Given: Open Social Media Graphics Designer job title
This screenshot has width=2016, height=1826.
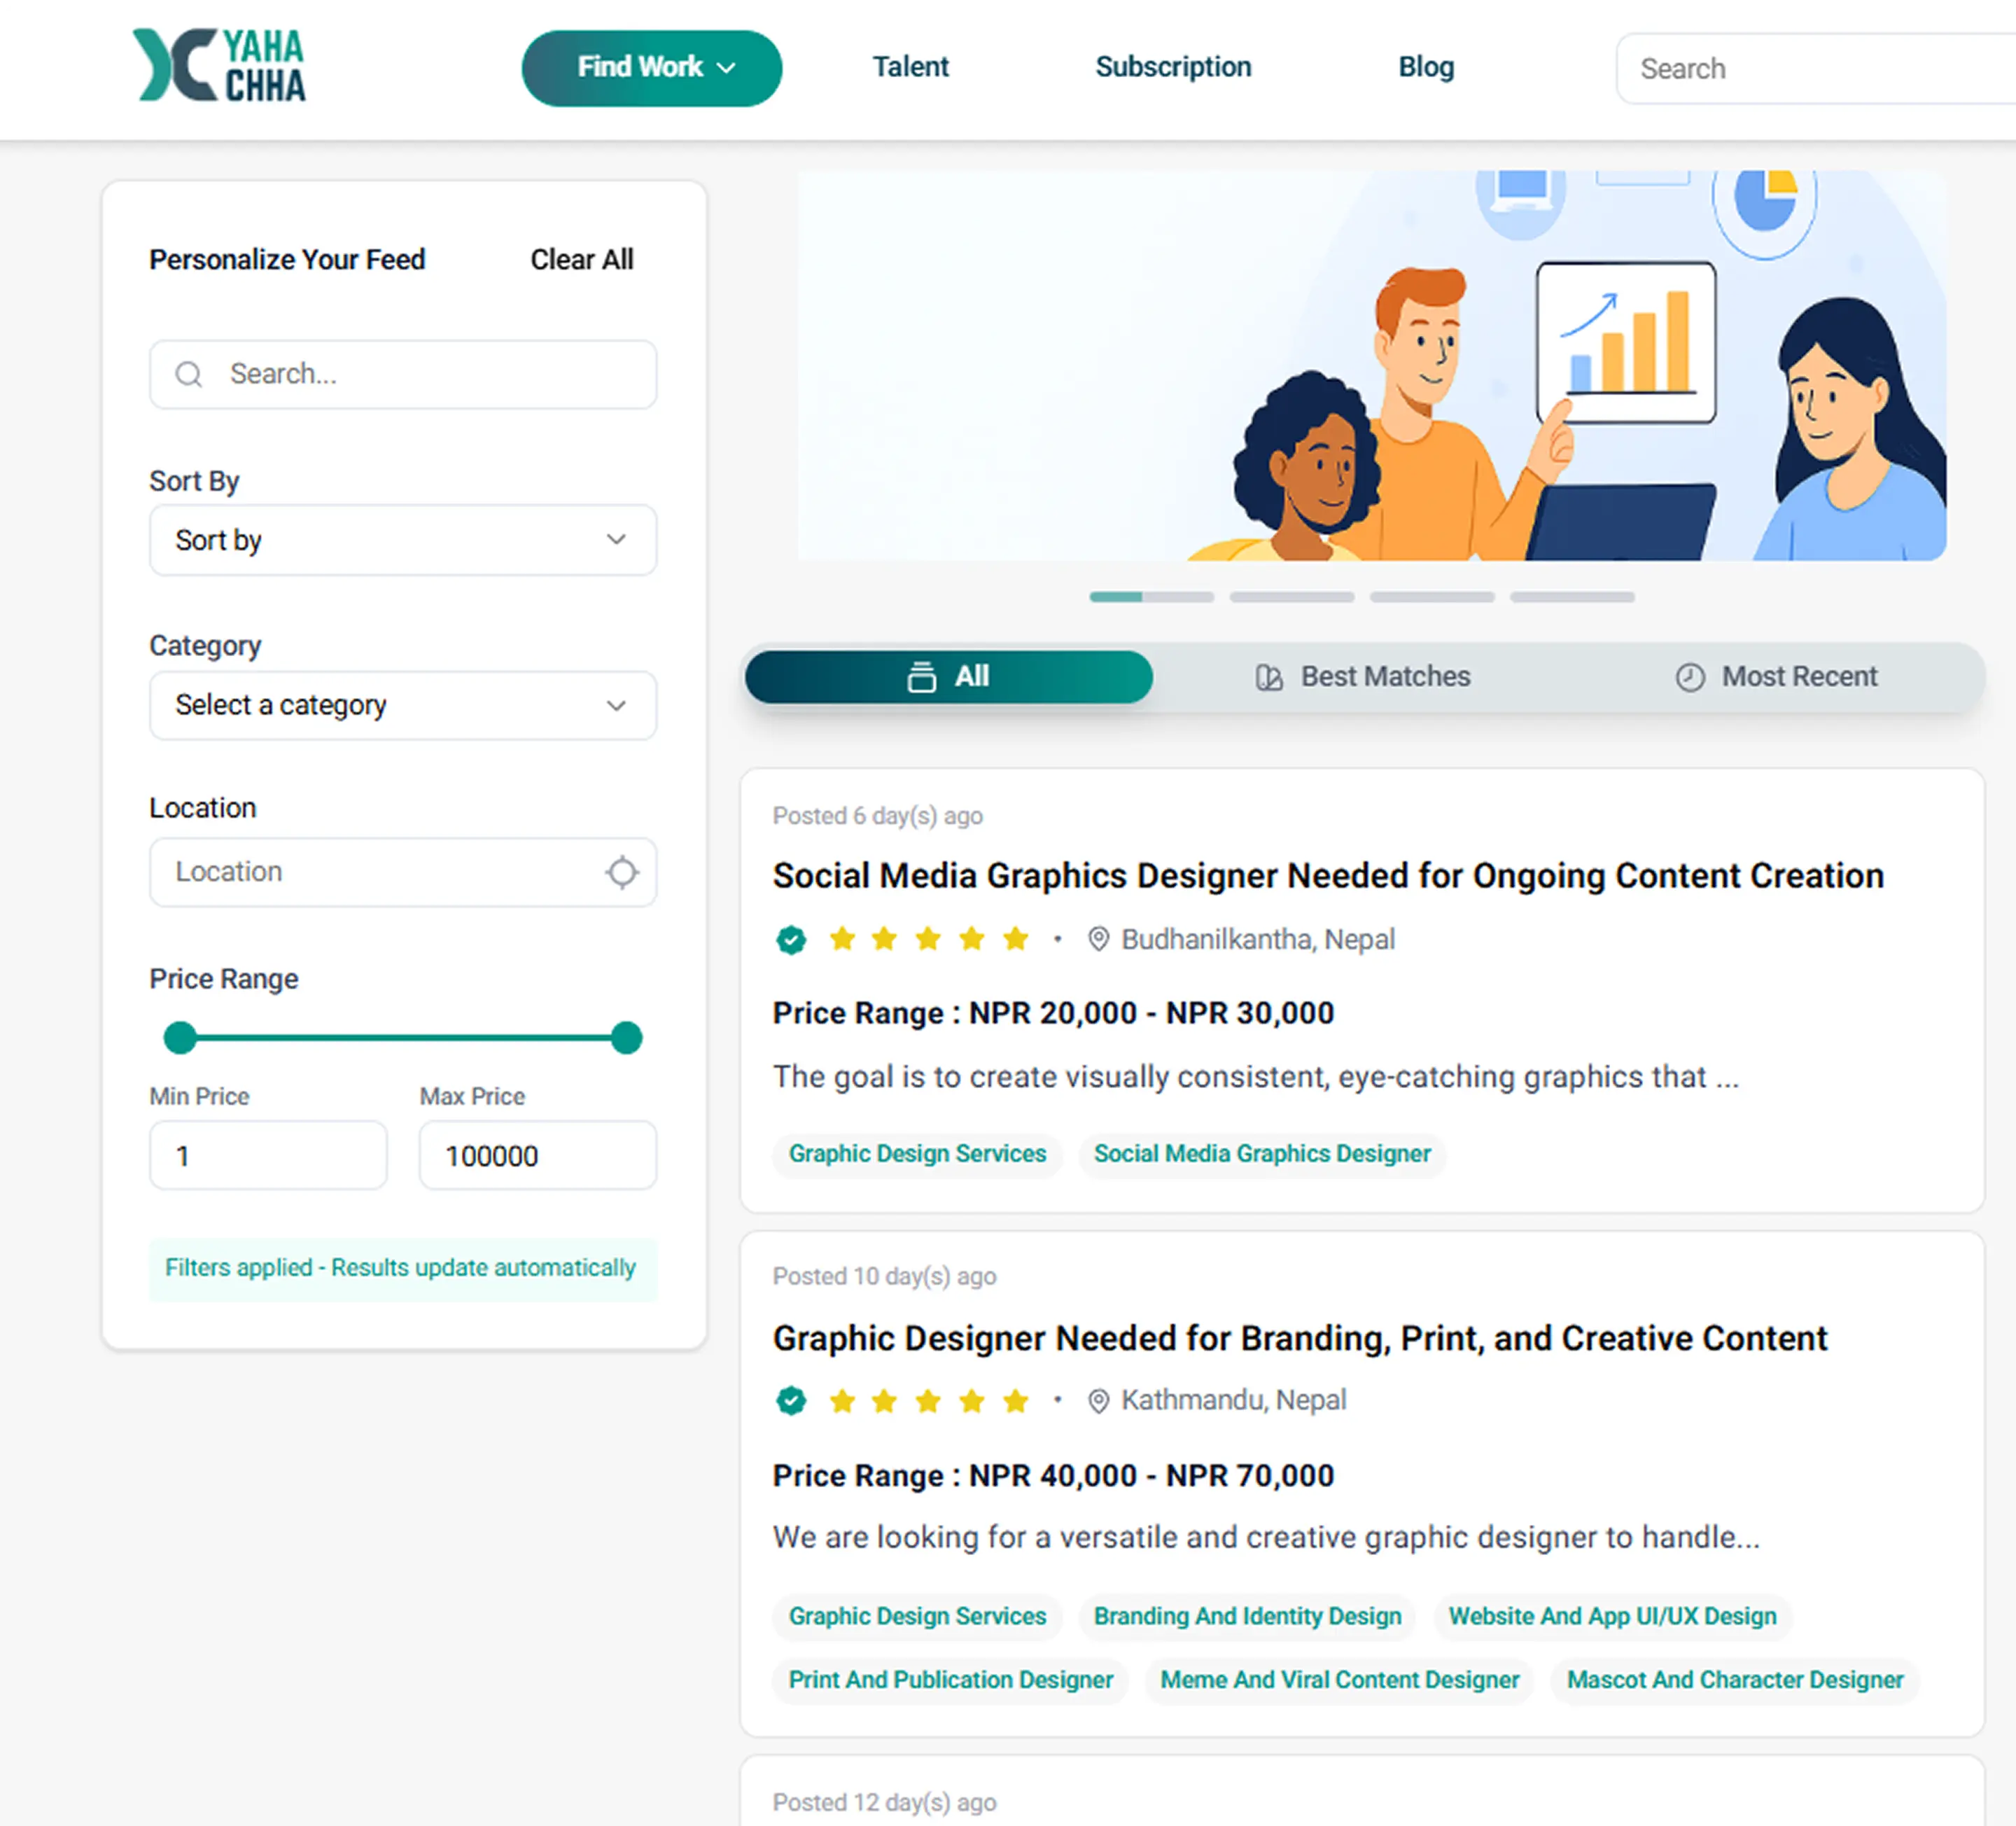Looking at the screenshot, I should (x=1328, y=876).
